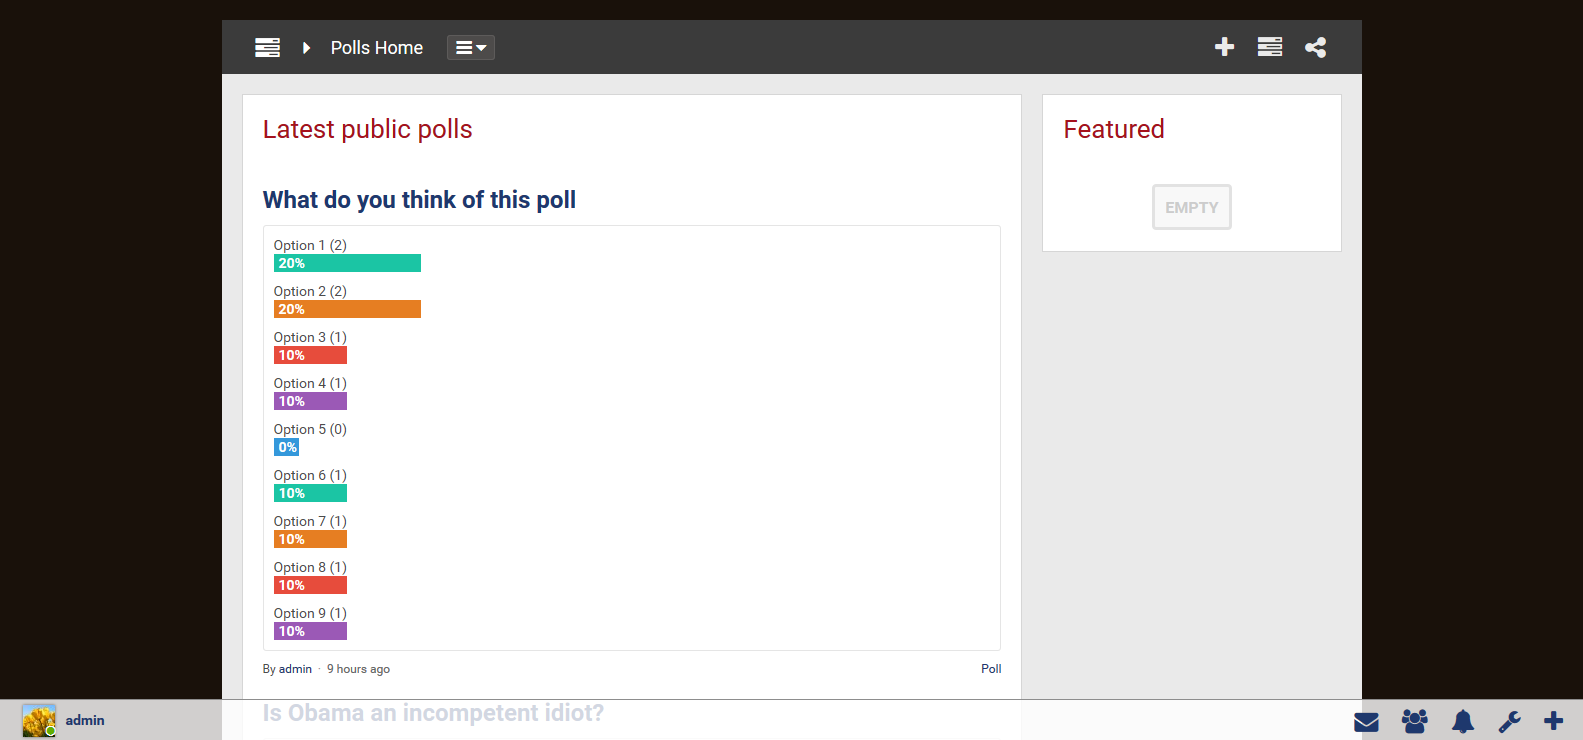Open the messages envelope icon

(x=1366, y=721)
